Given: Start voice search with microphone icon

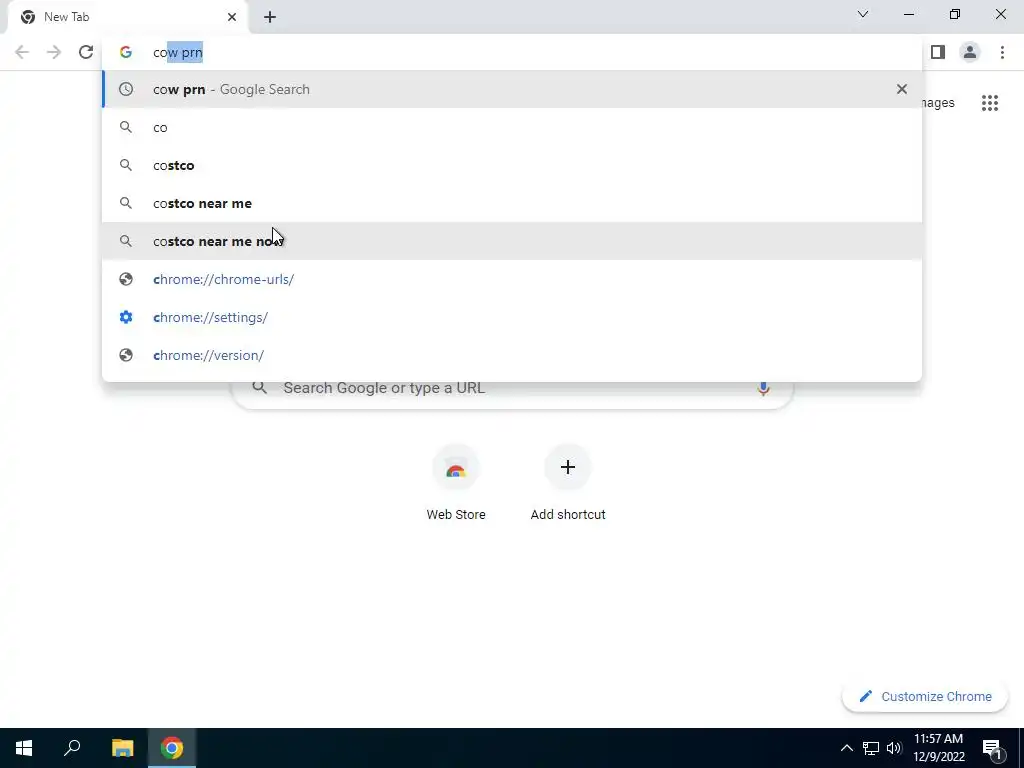Looking at the screenshot, I should [763, 389].
